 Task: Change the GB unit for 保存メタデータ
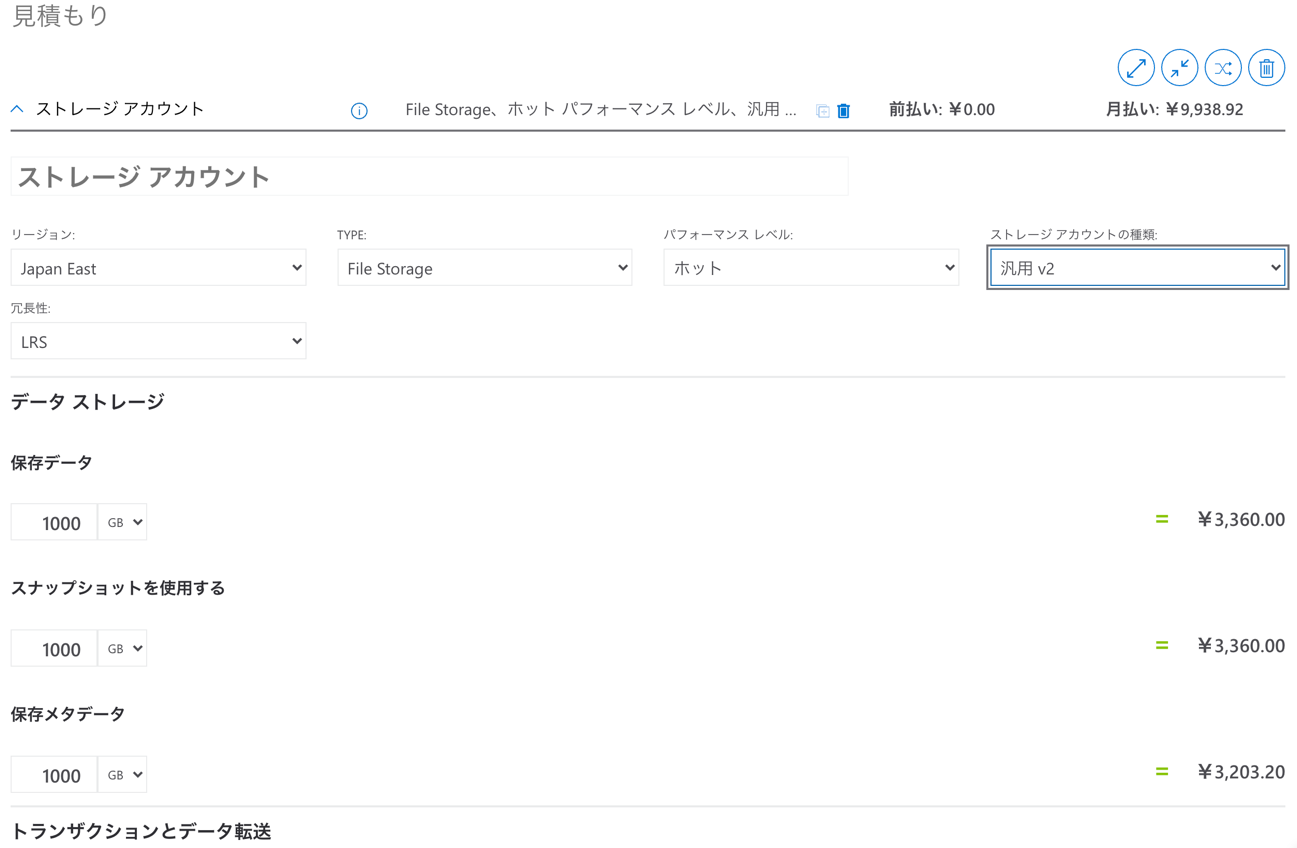(123, 774)
